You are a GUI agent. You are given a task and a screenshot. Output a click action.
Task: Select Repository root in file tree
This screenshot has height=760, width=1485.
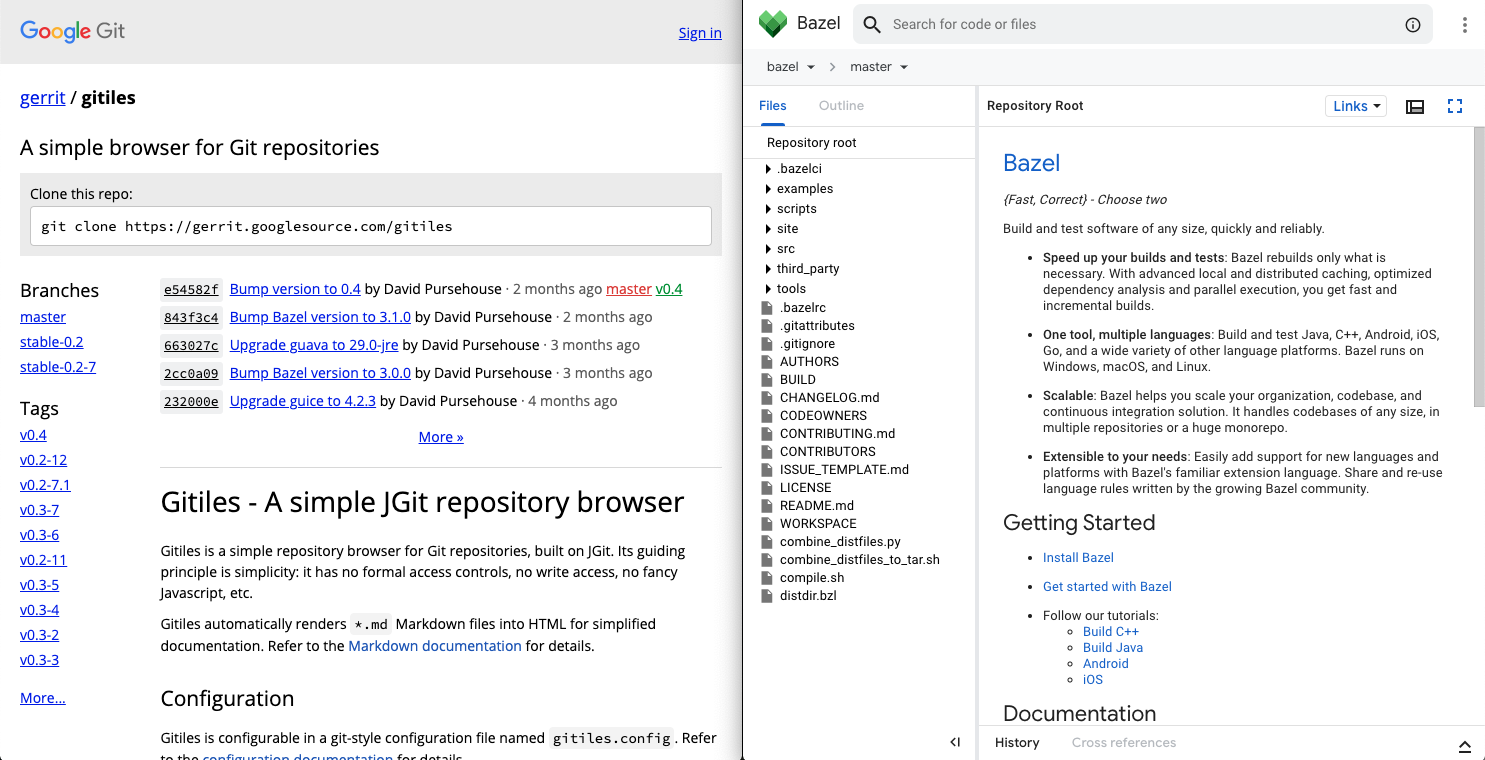tap(812, 143)
